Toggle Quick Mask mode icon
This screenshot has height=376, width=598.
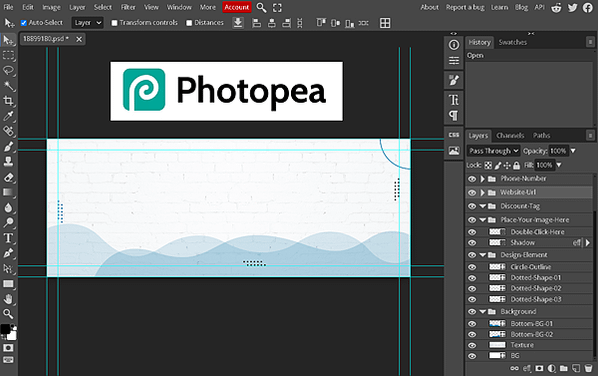[8, 348]
